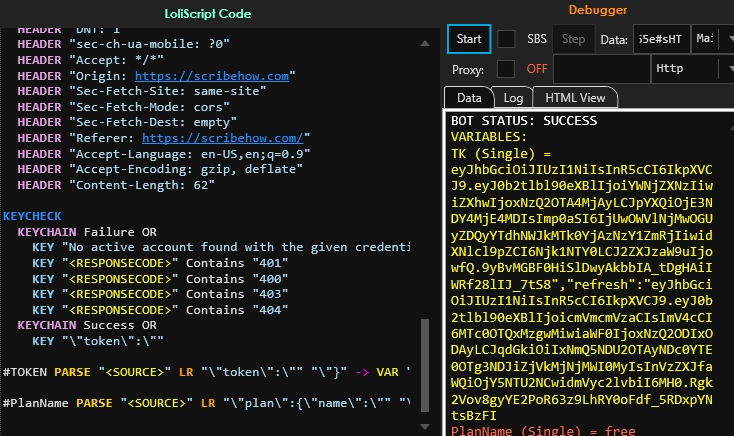Click the 'Content-Length: 62' header line
Screen dimensions: 734x436
pos(116,185)
